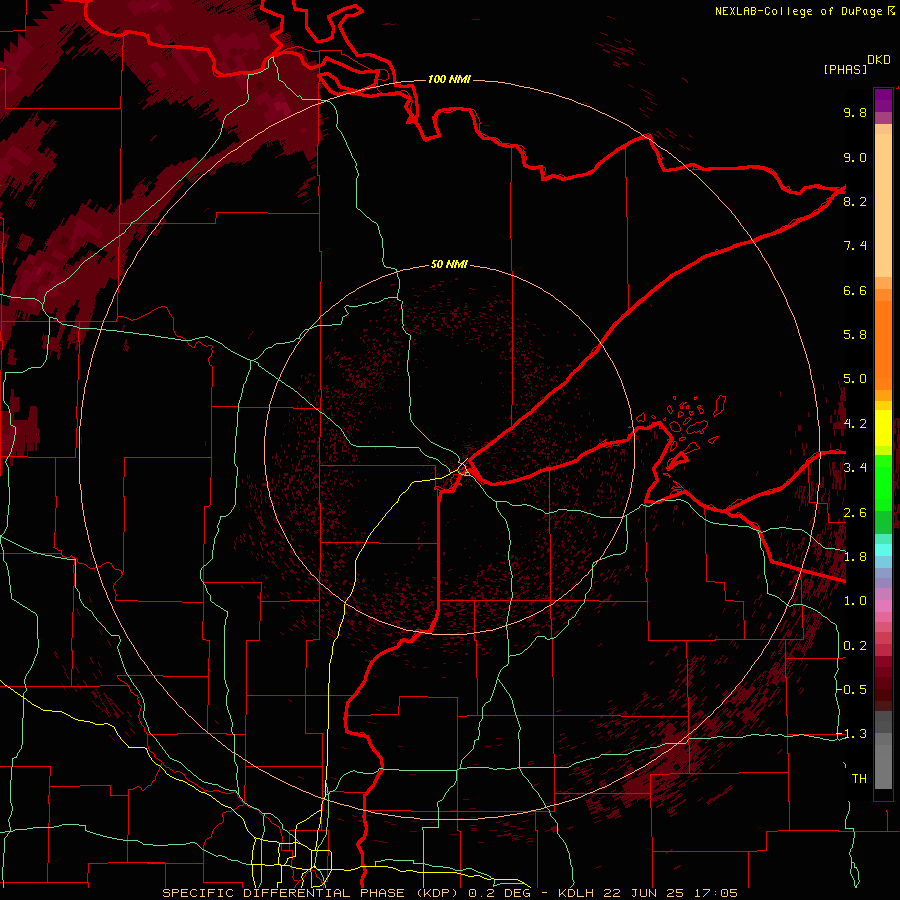
Task: Click the 7.4 legend value
Action: coord(855,246)
